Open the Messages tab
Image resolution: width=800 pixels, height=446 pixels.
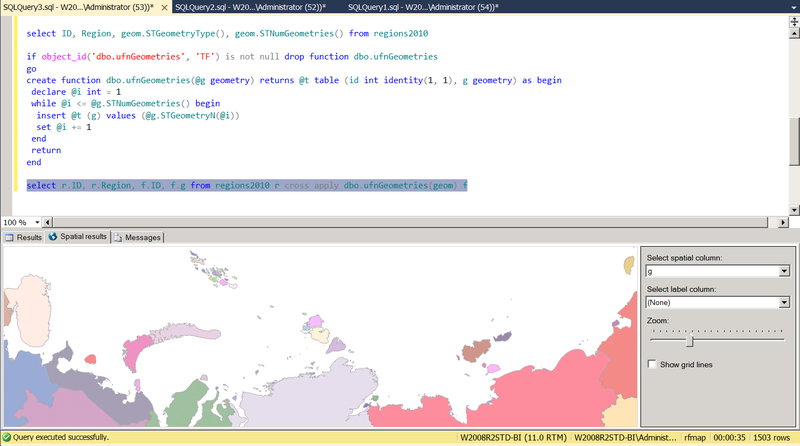[138, 237]
